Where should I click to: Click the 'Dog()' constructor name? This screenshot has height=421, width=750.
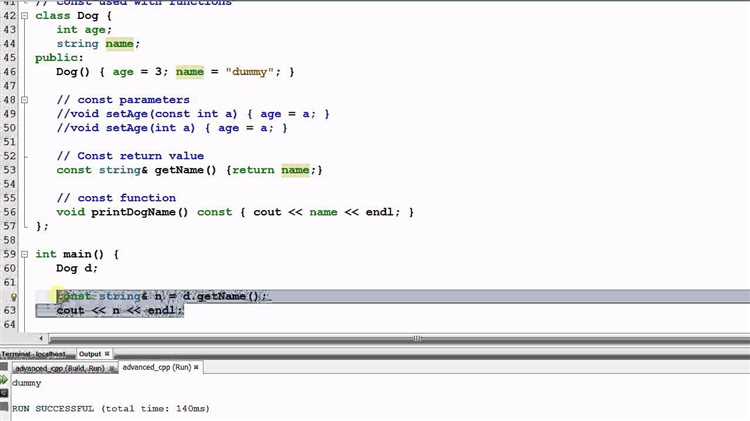point(73,72)
